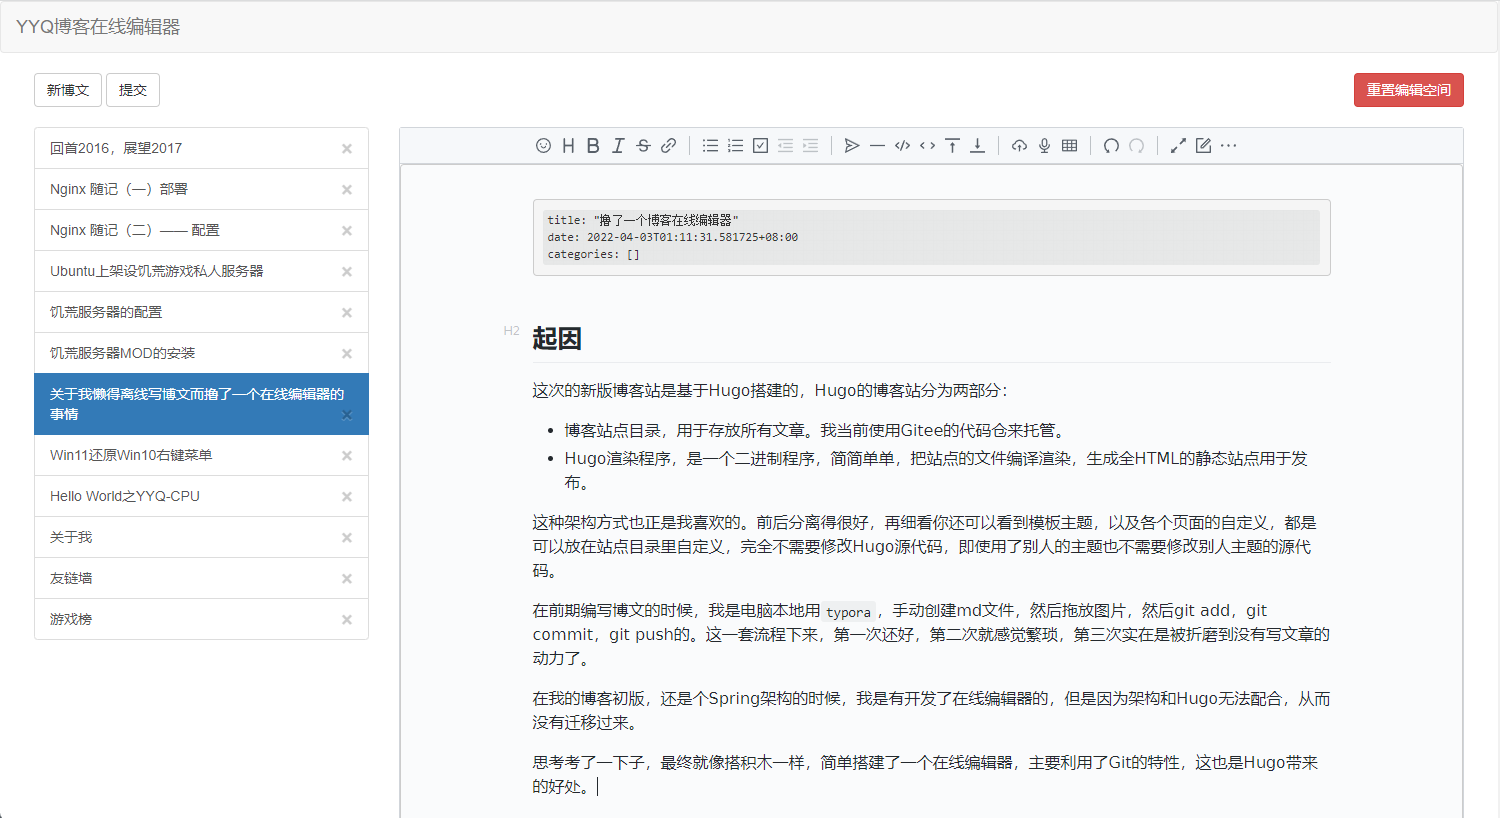Insert a hyperlink using the link icon

pos(668,146)
